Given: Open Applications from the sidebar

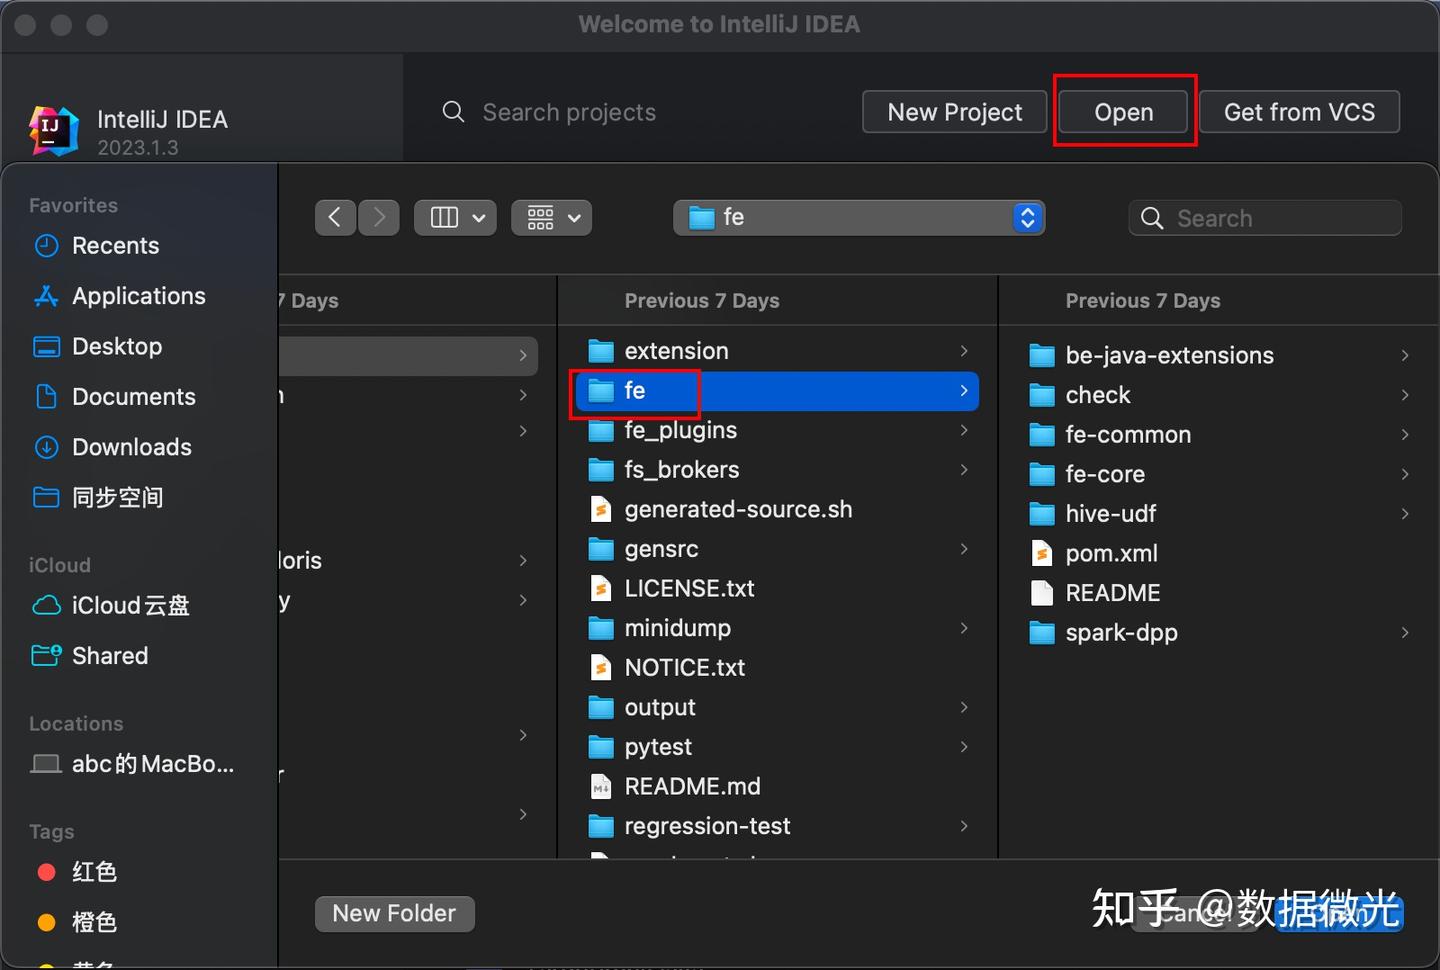Looking at the screenshot, I should 138,296.
